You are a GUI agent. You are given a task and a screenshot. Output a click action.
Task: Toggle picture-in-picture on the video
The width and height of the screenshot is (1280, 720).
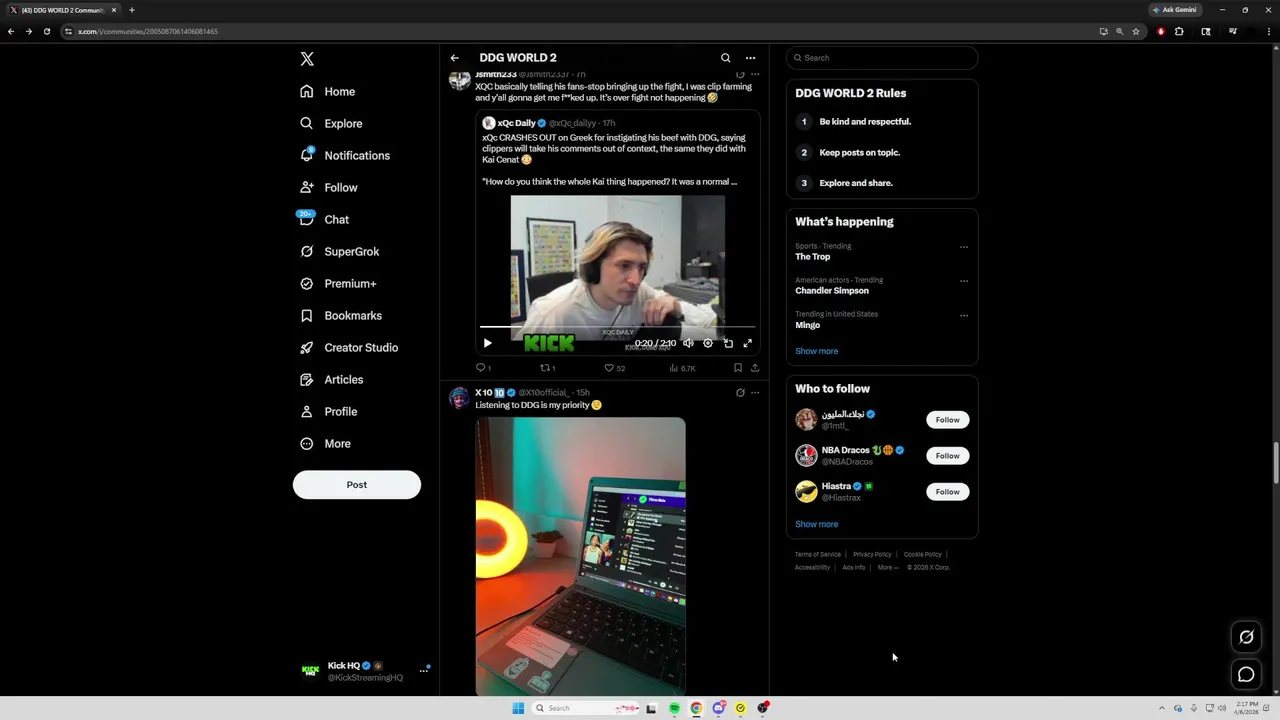pyautogui.click(x=728, y=343)
